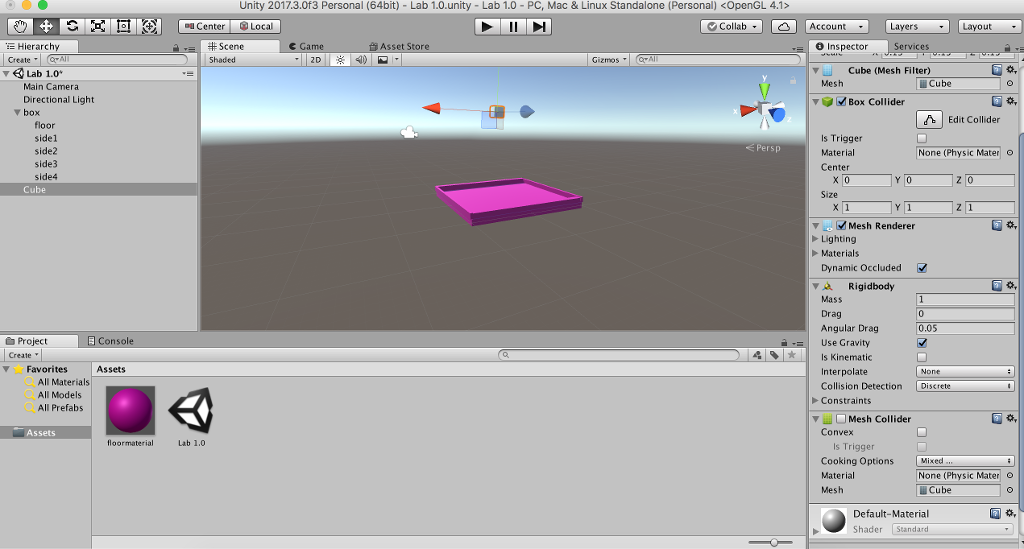
Task: Open the Layers dropdown
Action: (917, 26)
